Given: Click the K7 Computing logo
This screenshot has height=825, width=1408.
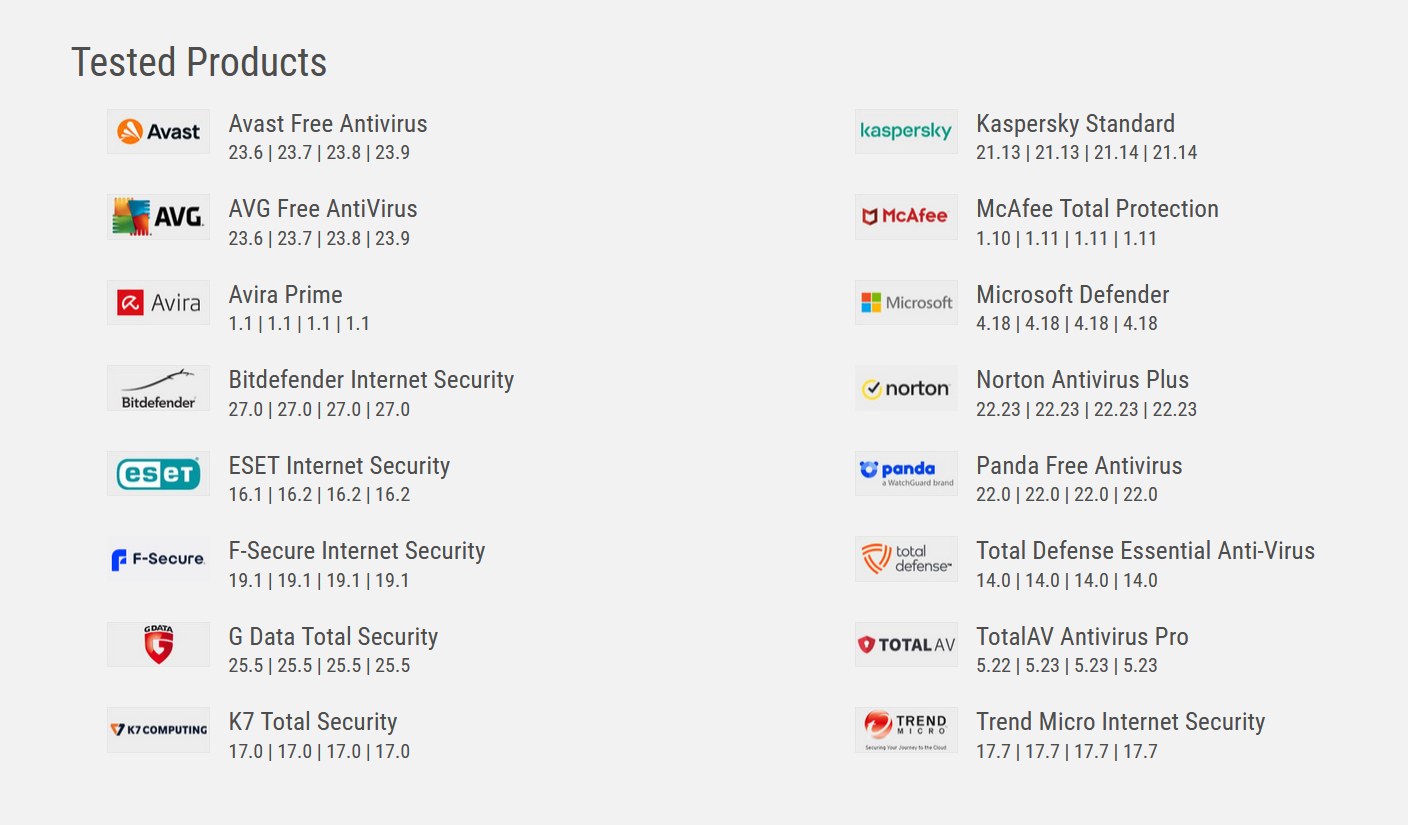Looking at the screenshot, I should 159,730.
